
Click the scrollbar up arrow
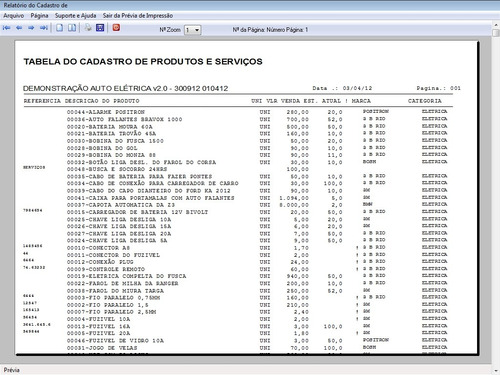point(496,25)
